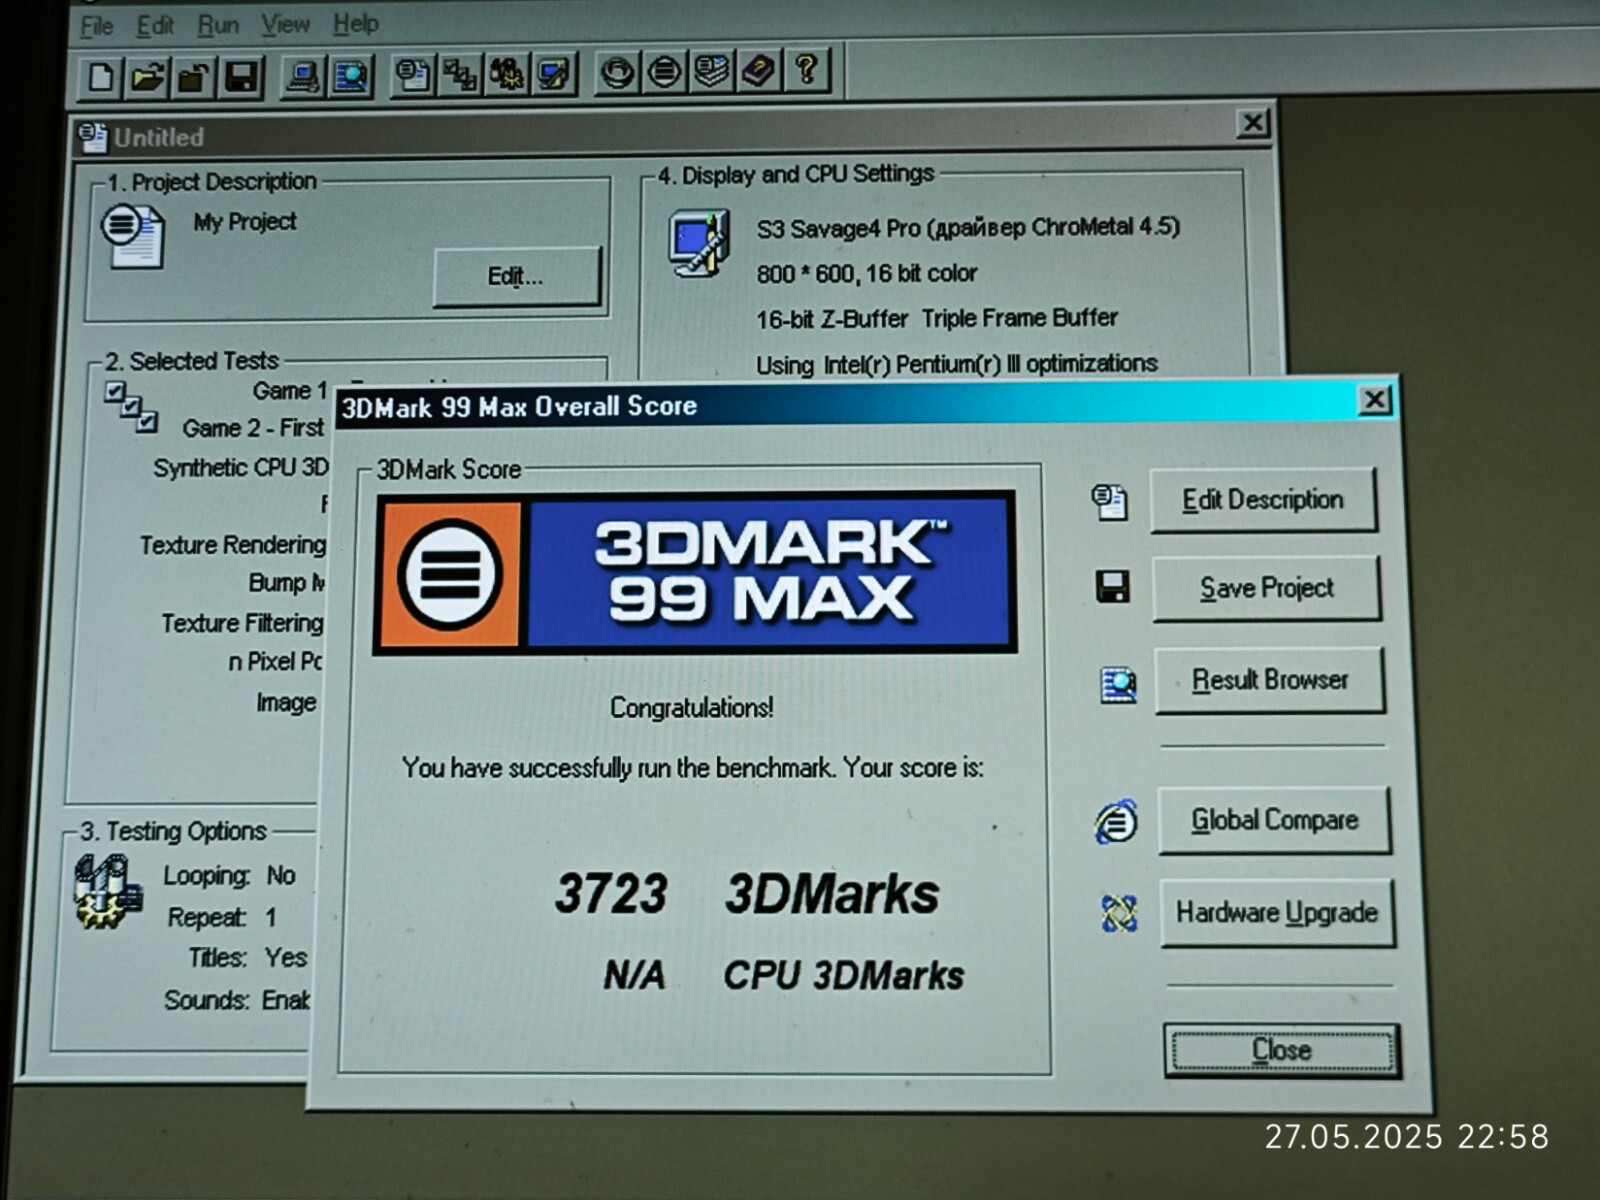The image size is (1600, 1200).
Task: Click the Save Project button
Action: (x=1267, y=588)
